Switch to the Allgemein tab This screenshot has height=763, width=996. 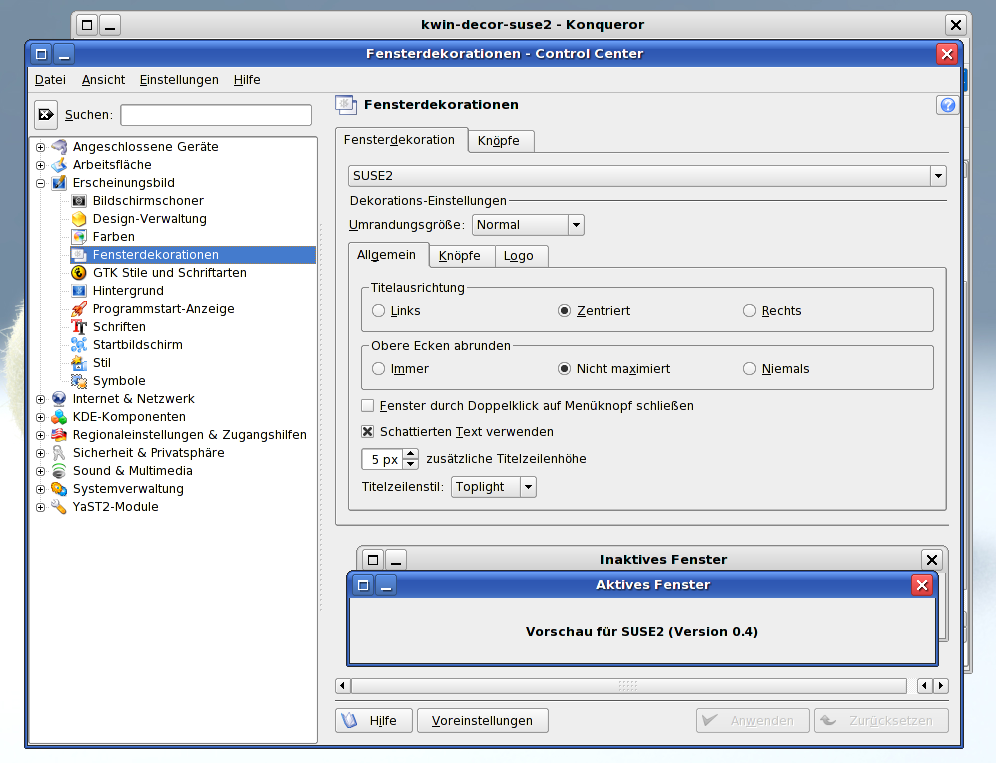point(387,255)
